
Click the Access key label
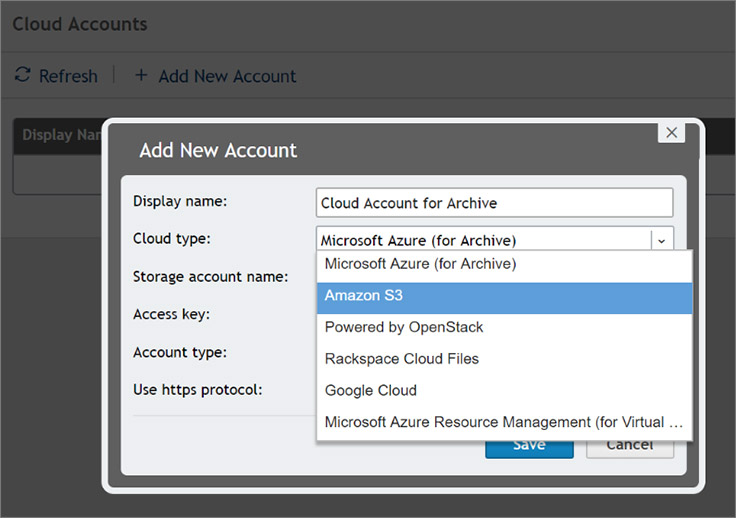pyautogui.click(x=171, y=314)
